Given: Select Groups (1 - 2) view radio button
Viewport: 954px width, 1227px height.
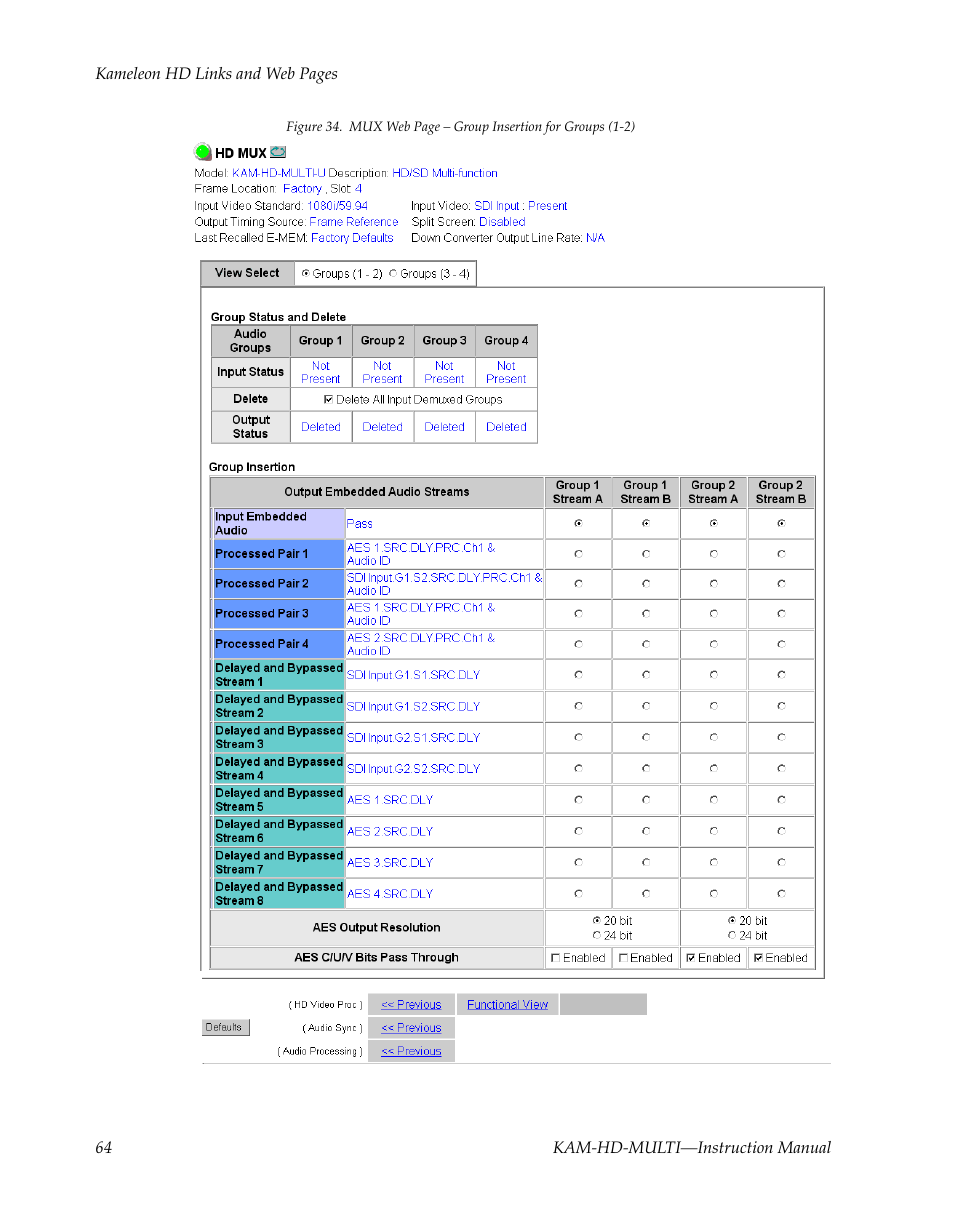Looking at the screenshot, I should pos(306,273).
